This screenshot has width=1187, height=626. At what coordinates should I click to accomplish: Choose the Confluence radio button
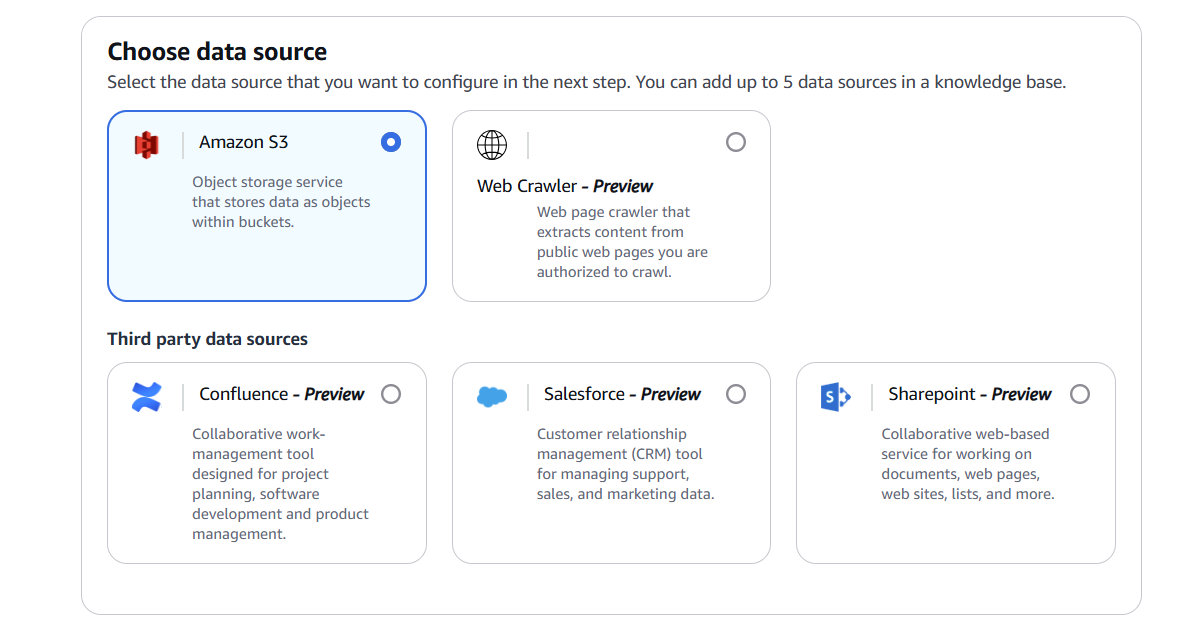point(391,394)
